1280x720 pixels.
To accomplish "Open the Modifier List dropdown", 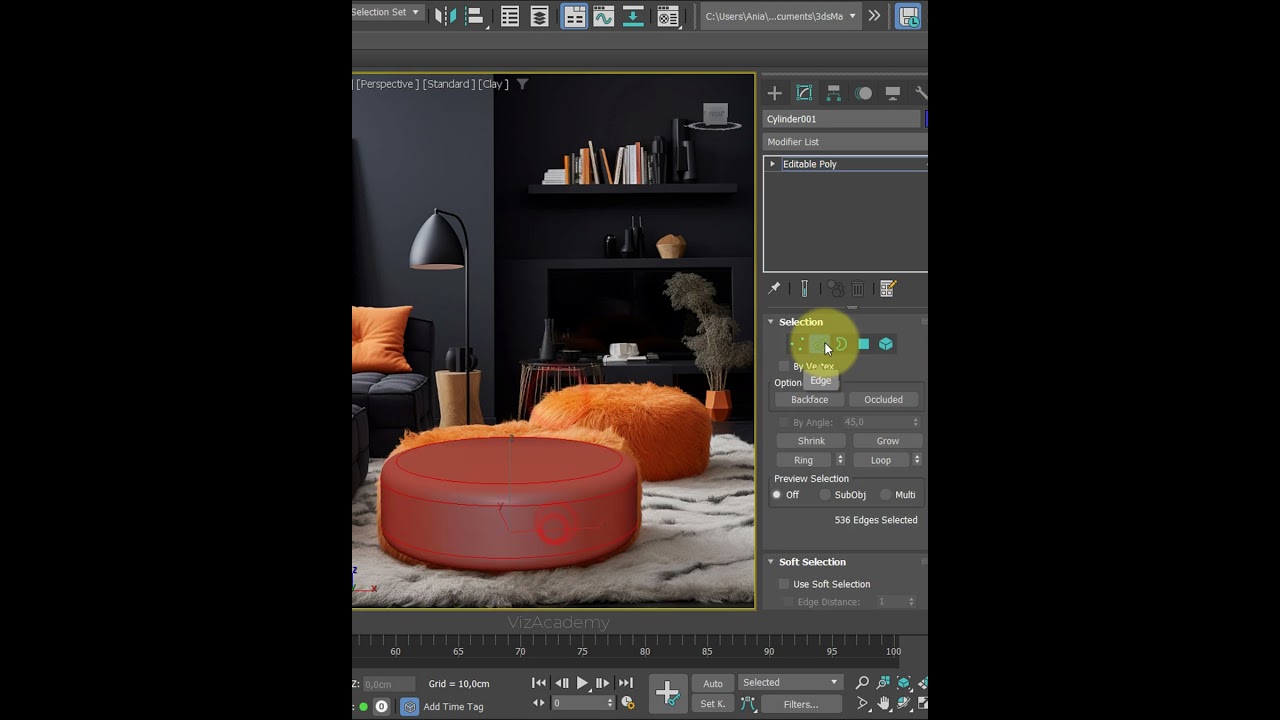I will (845, 142).
